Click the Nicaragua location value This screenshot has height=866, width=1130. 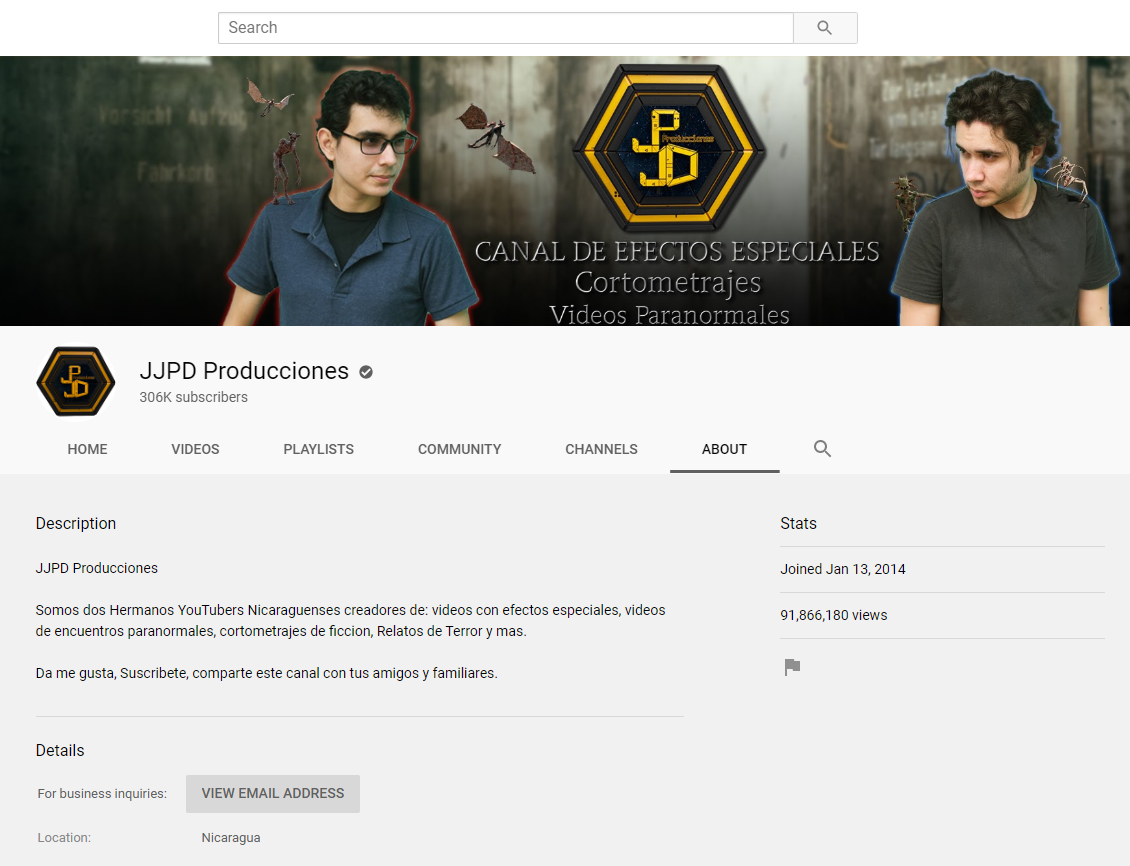coord(231,838)
